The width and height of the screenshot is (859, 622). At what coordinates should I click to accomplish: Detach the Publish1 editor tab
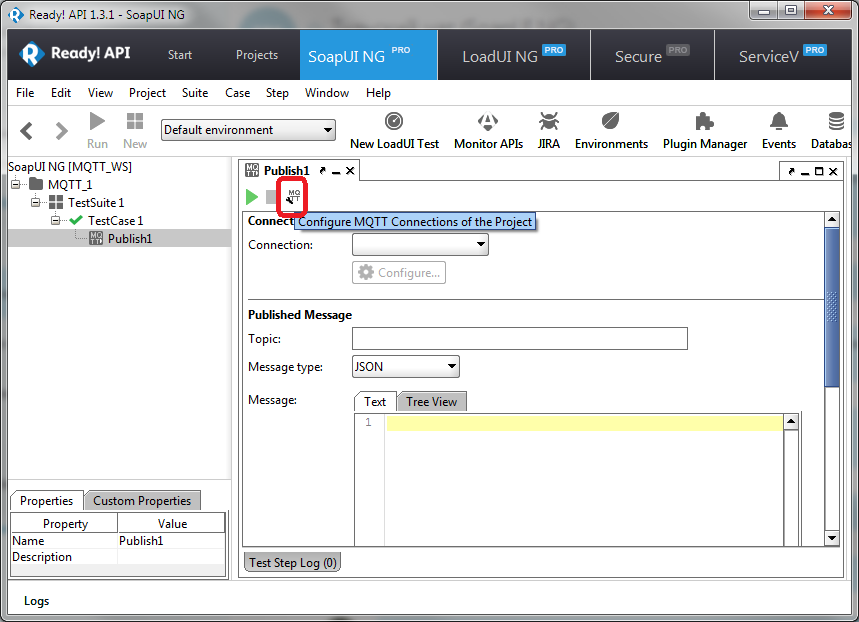[x=323, y=171]
